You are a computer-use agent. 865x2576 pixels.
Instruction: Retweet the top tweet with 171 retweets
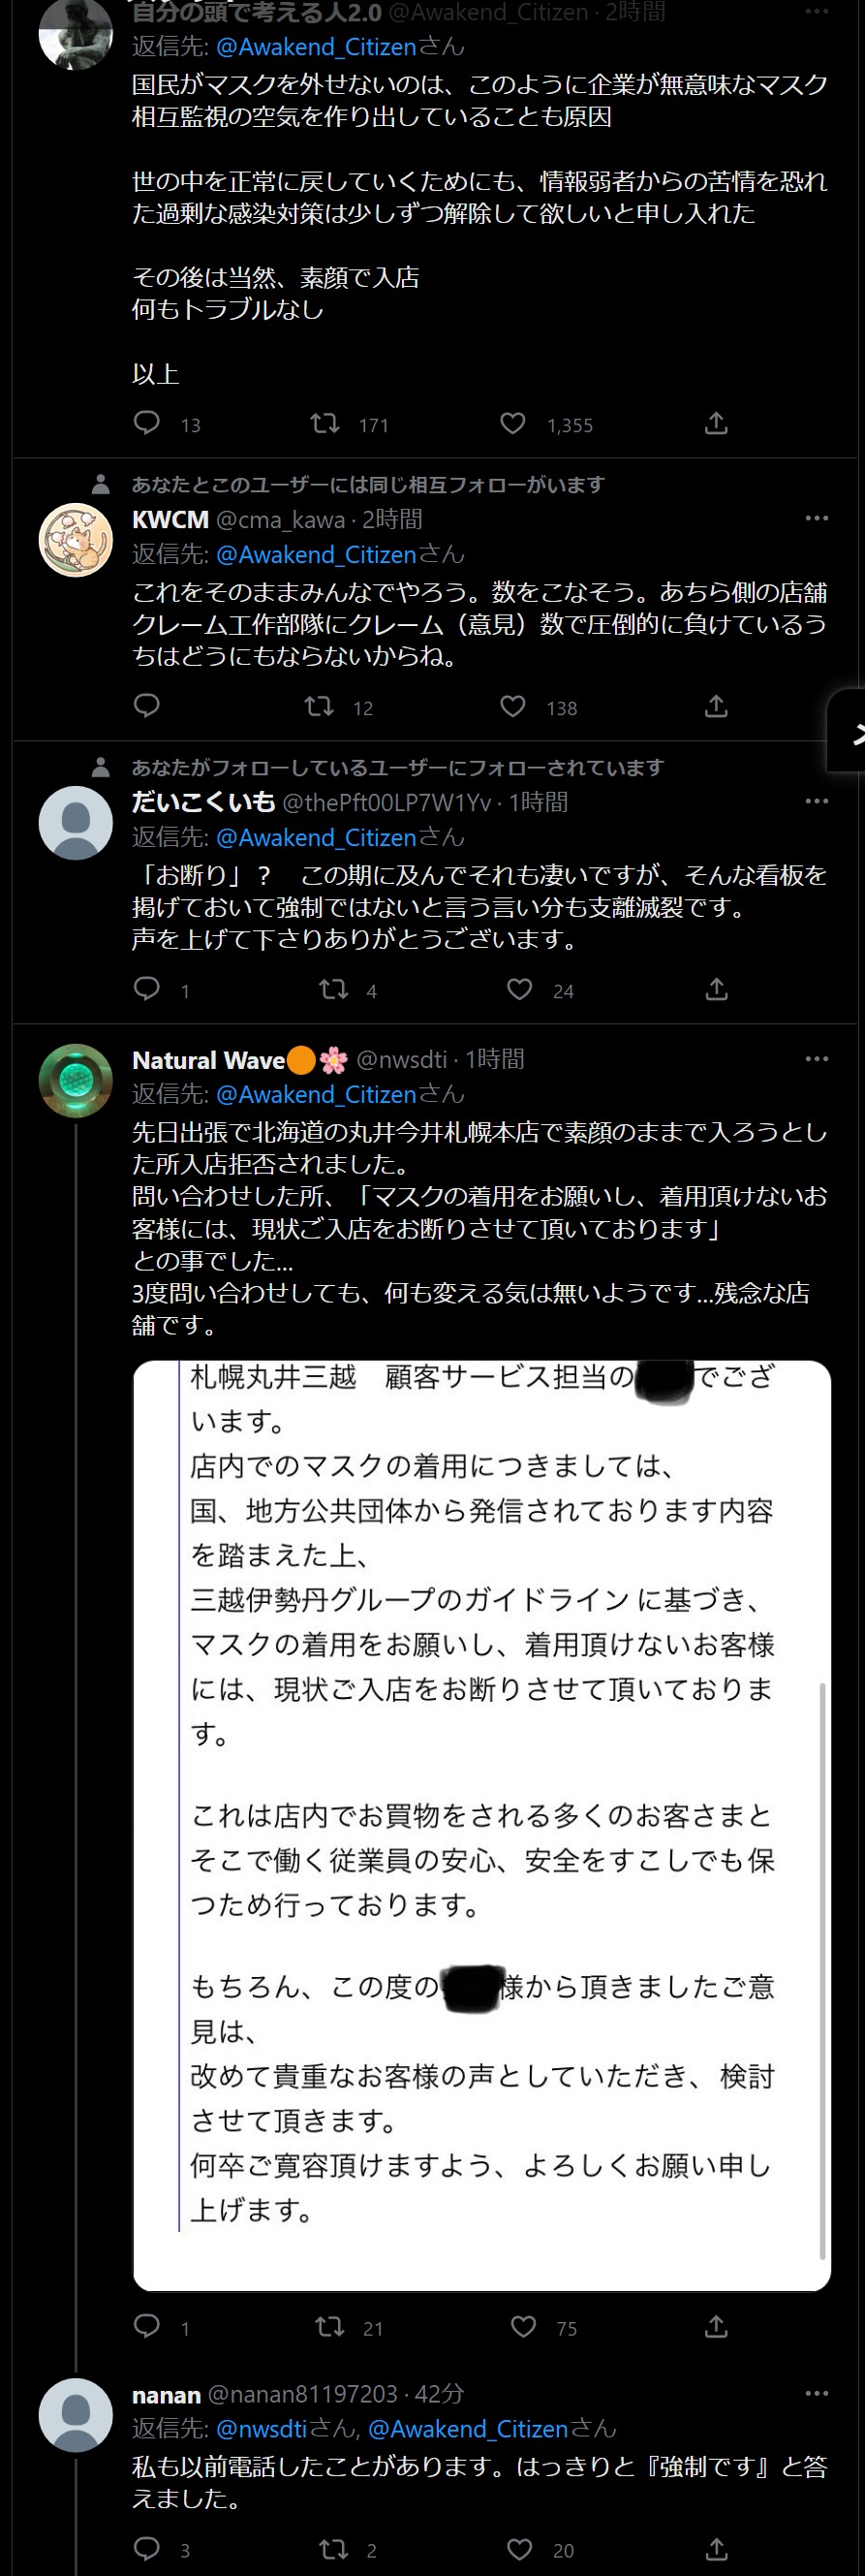[325, 424]
